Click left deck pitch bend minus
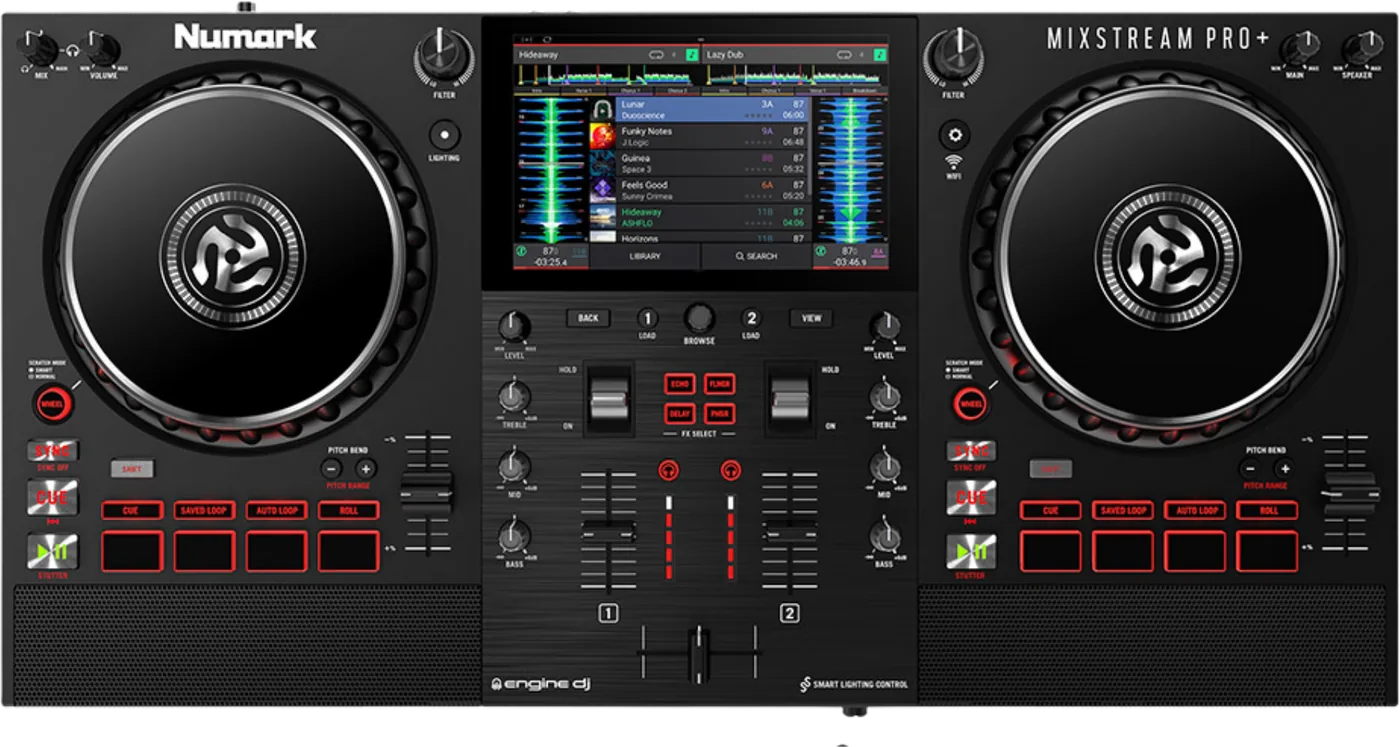 332,469
